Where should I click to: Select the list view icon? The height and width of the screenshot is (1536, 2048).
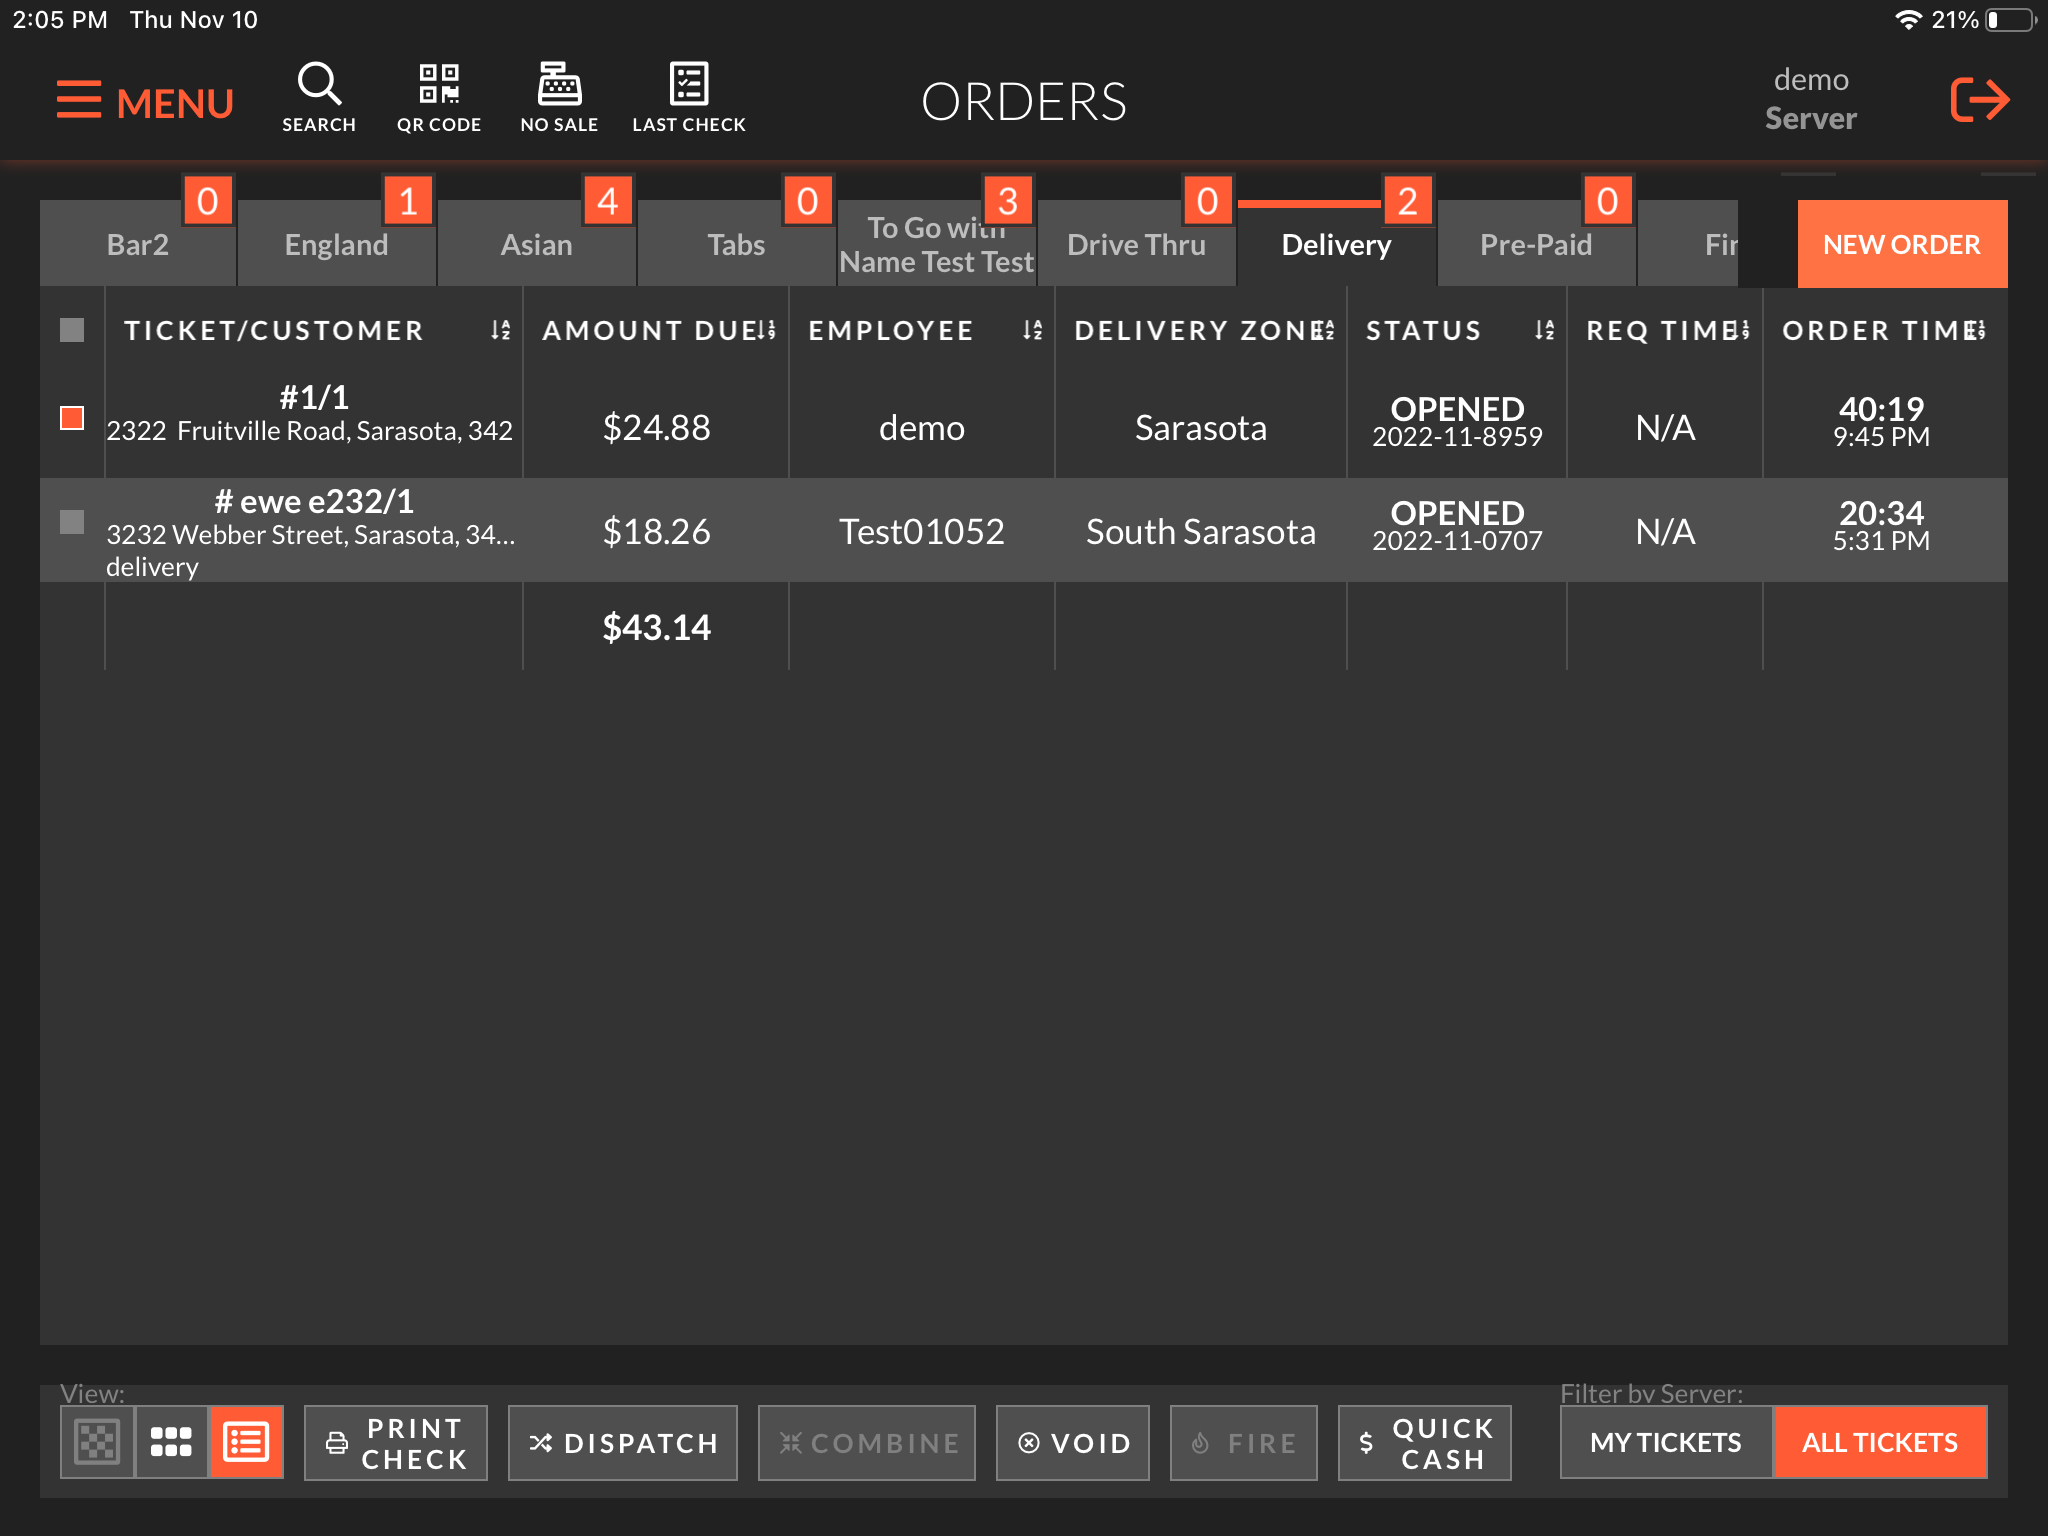(246, 1441)
